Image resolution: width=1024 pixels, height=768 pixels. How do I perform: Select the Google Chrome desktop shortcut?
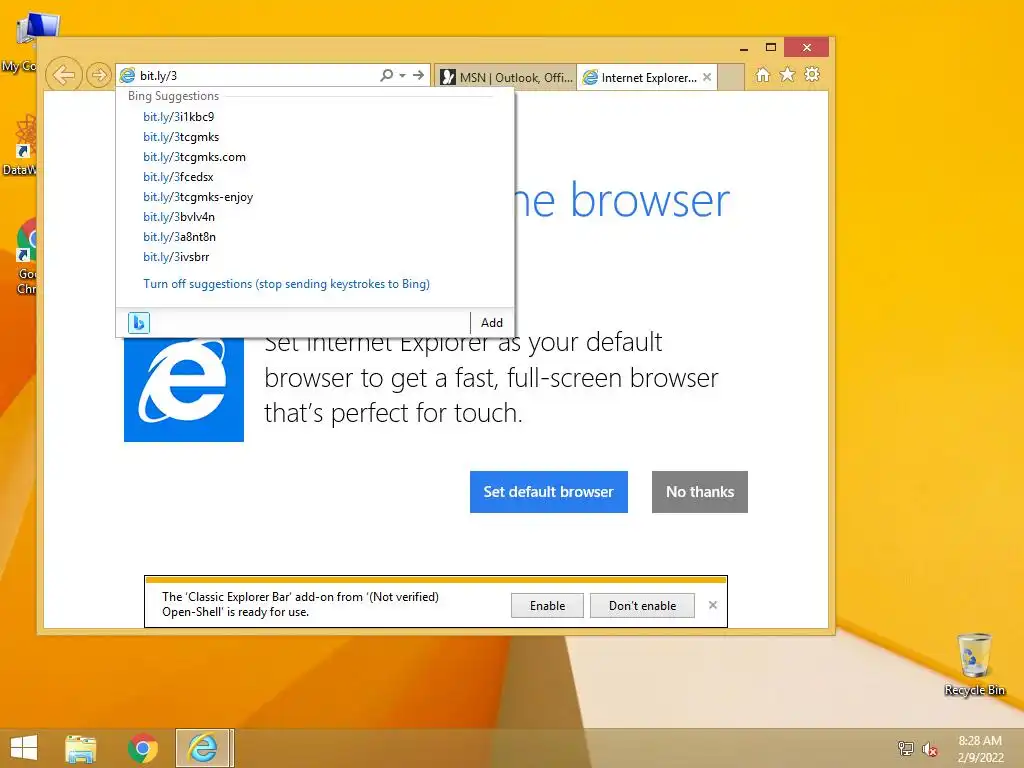tap(26, 257)
